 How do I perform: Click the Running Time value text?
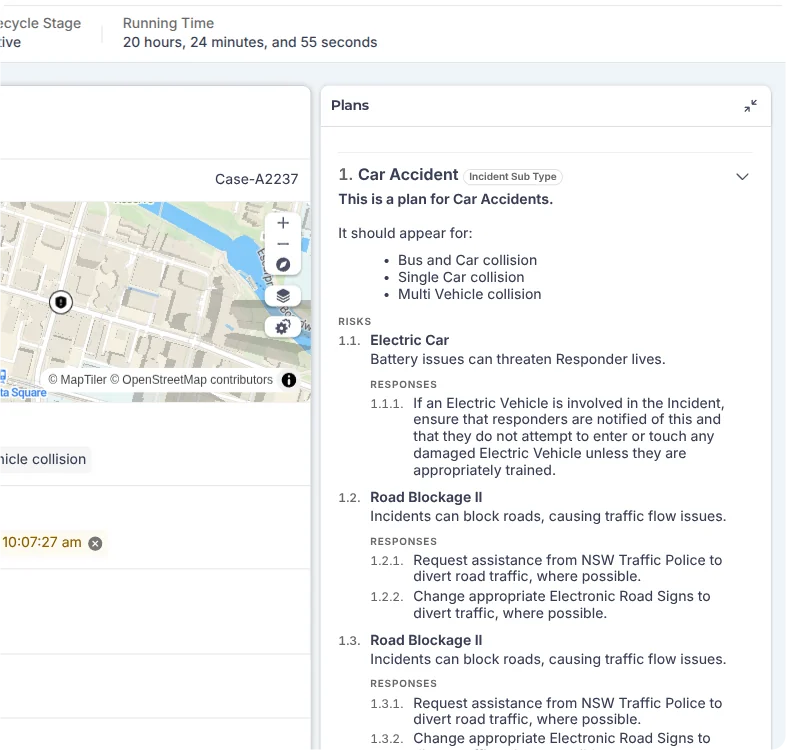pyautogui.click(x=250, y=42)
